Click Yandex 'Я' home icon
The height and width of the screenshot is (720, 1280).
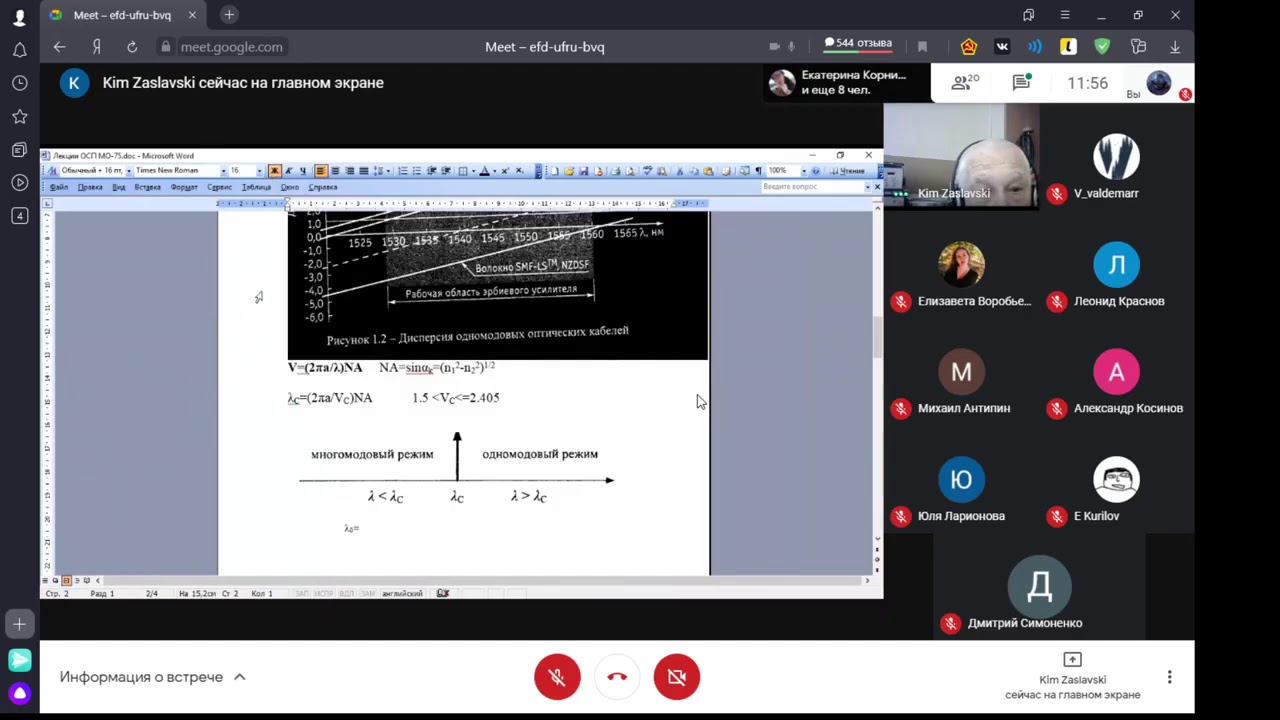point(97,47)
